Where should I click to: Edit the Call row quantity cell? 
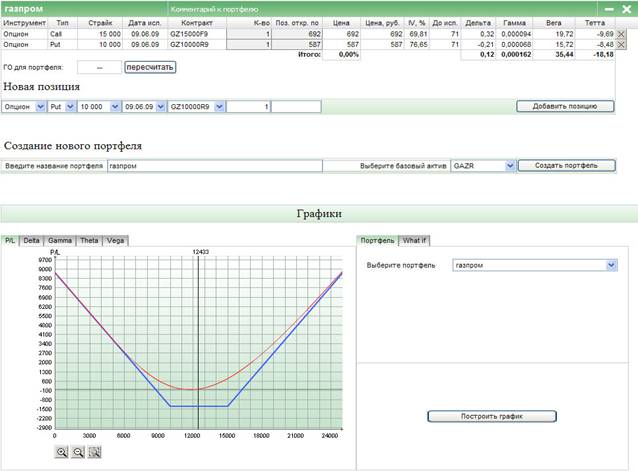(x=249, y=34)
